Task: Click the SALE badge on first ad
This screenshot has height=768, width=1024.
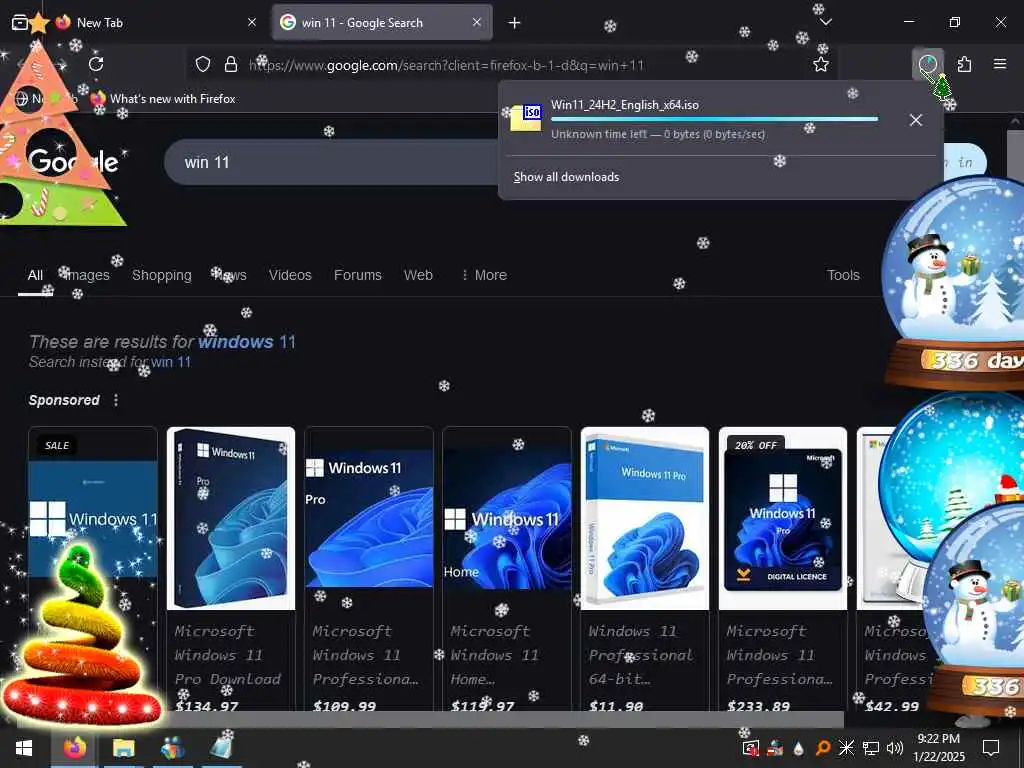Action: pyautogui.click(x=57, y=445)
